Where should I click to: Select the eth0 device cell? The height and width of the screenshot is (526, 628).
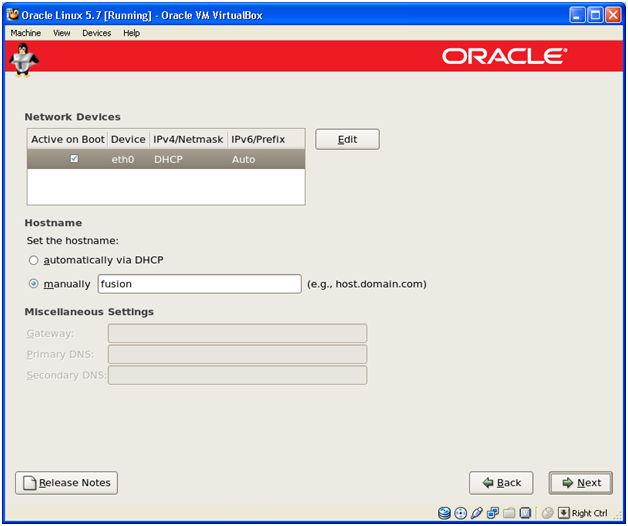[x=123, y=159]
